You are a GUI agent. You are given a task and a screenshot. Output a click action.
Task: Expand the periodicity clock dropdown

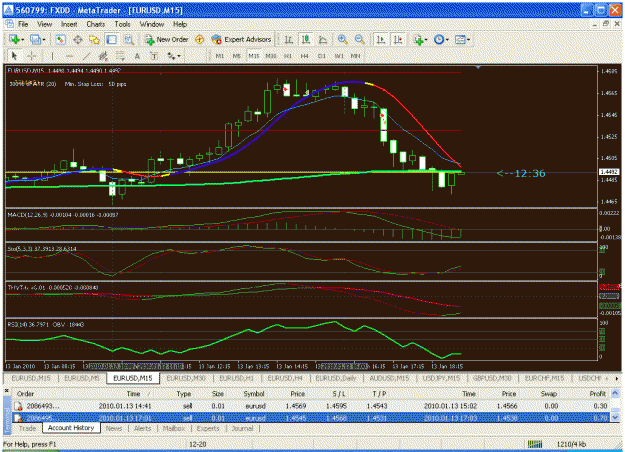pyautogui.click(x=447, y=40)
